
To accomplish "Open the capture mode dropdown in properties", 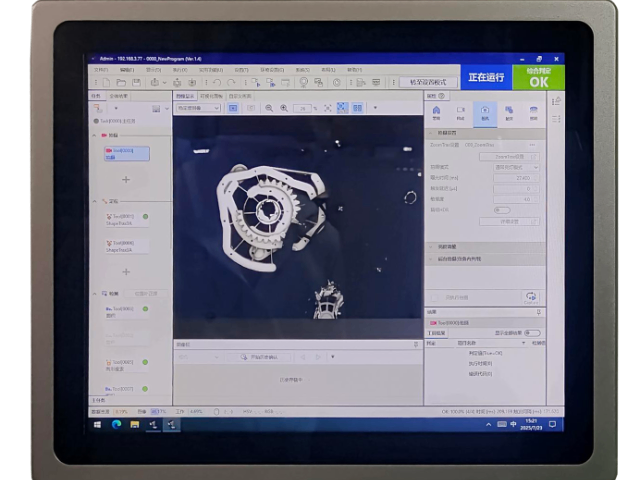I will pos(517,167).
